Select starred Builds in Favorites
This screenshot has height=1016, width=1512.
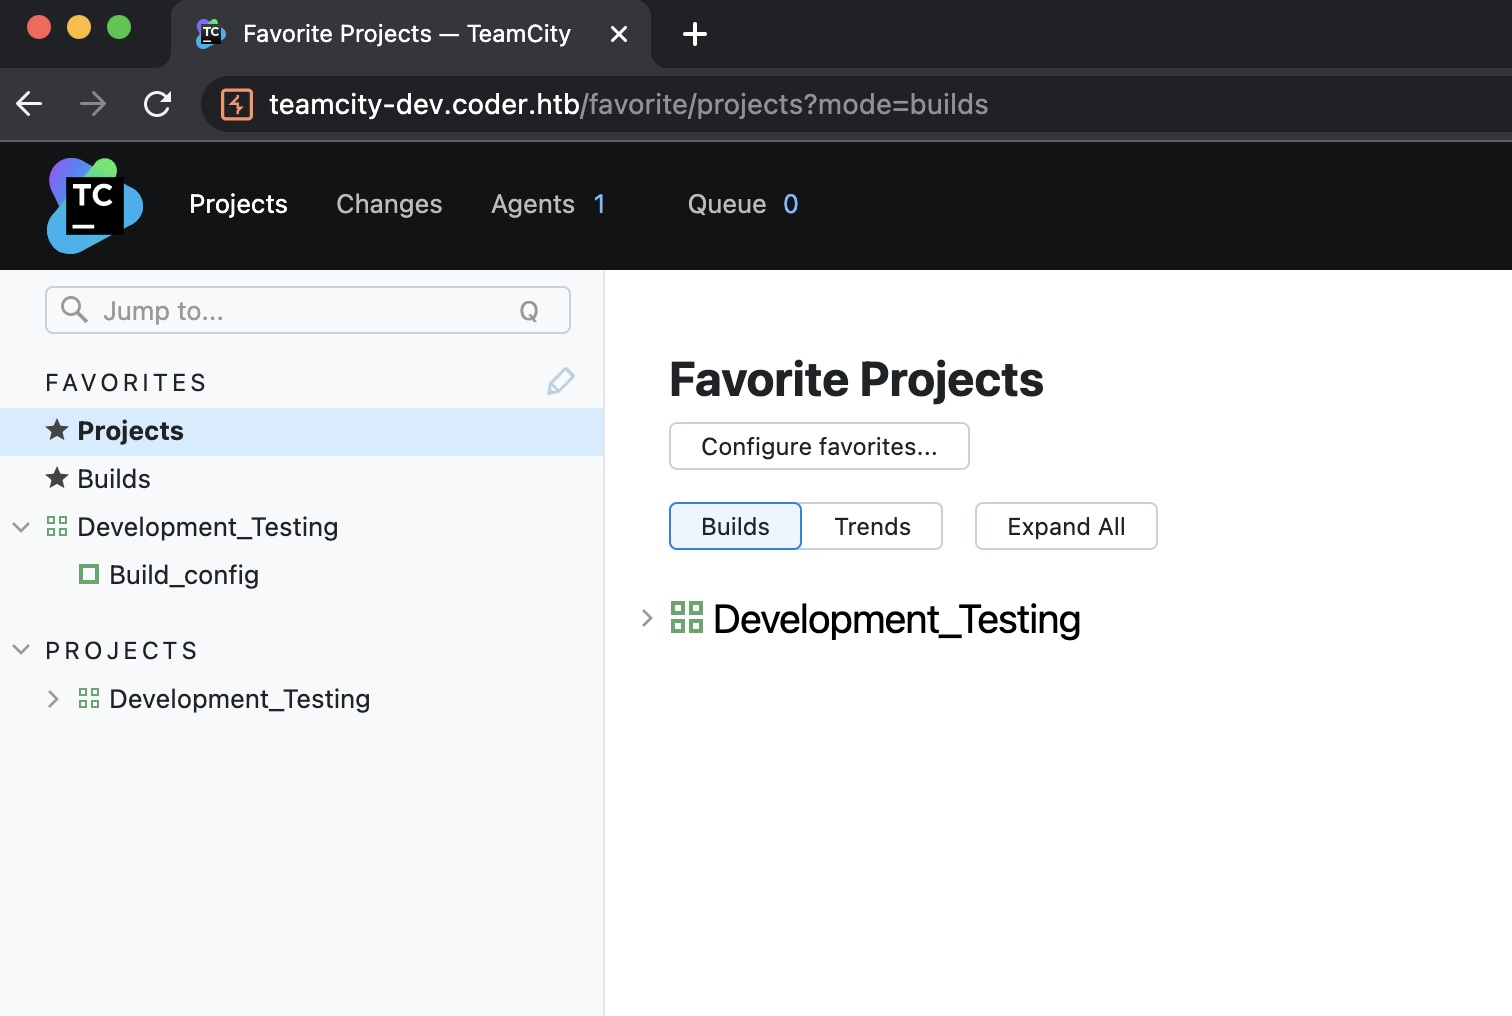click(x=113, y=479)
